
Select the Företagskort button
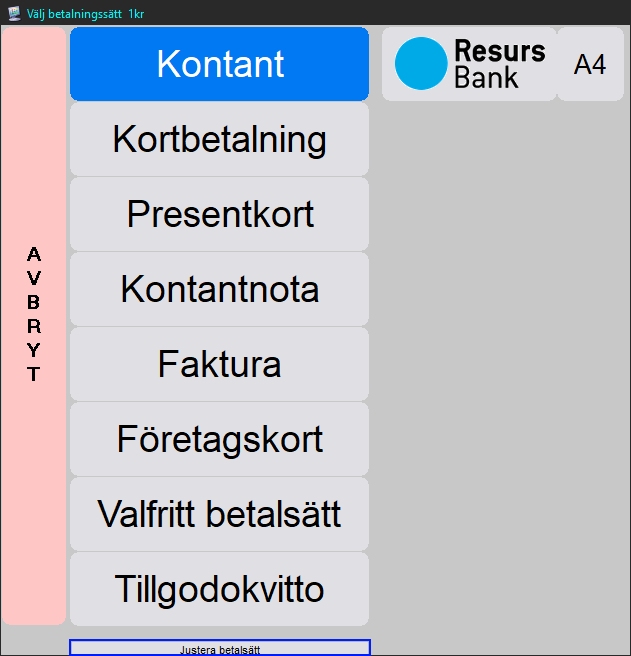(x=219, y=439)
